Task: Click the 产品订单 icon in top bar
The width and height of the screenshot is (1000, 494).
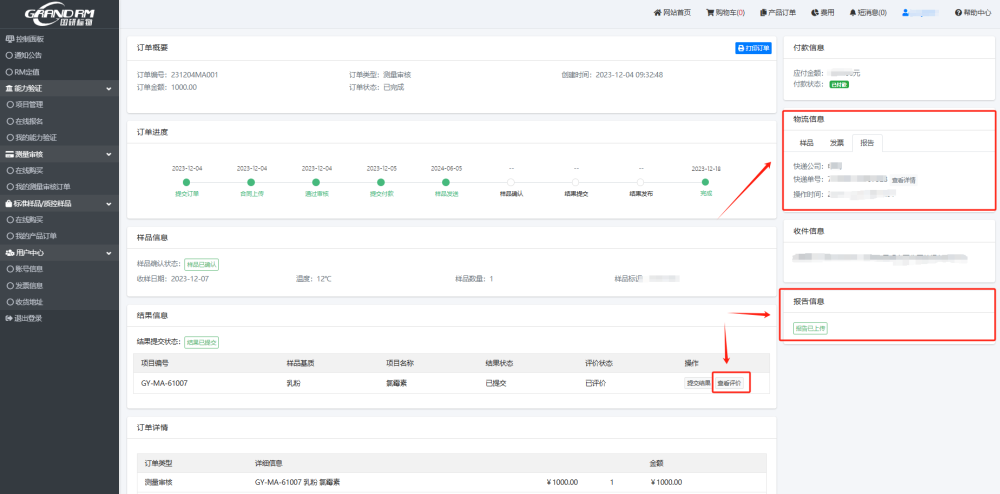Action: click(763, 13)
